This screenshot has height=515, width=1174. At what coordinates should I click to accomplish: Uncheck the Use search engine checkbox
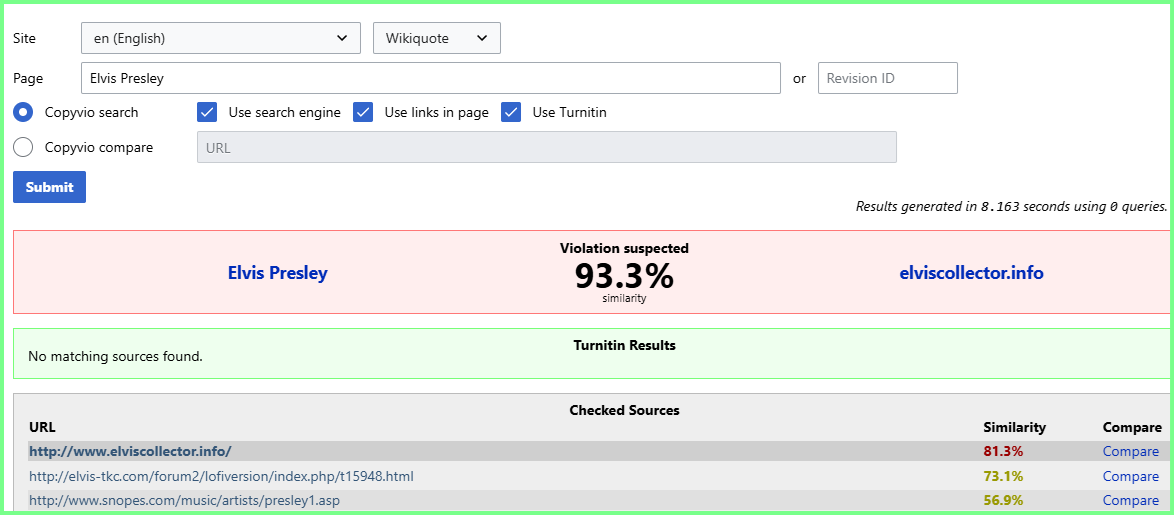[207, 112]
